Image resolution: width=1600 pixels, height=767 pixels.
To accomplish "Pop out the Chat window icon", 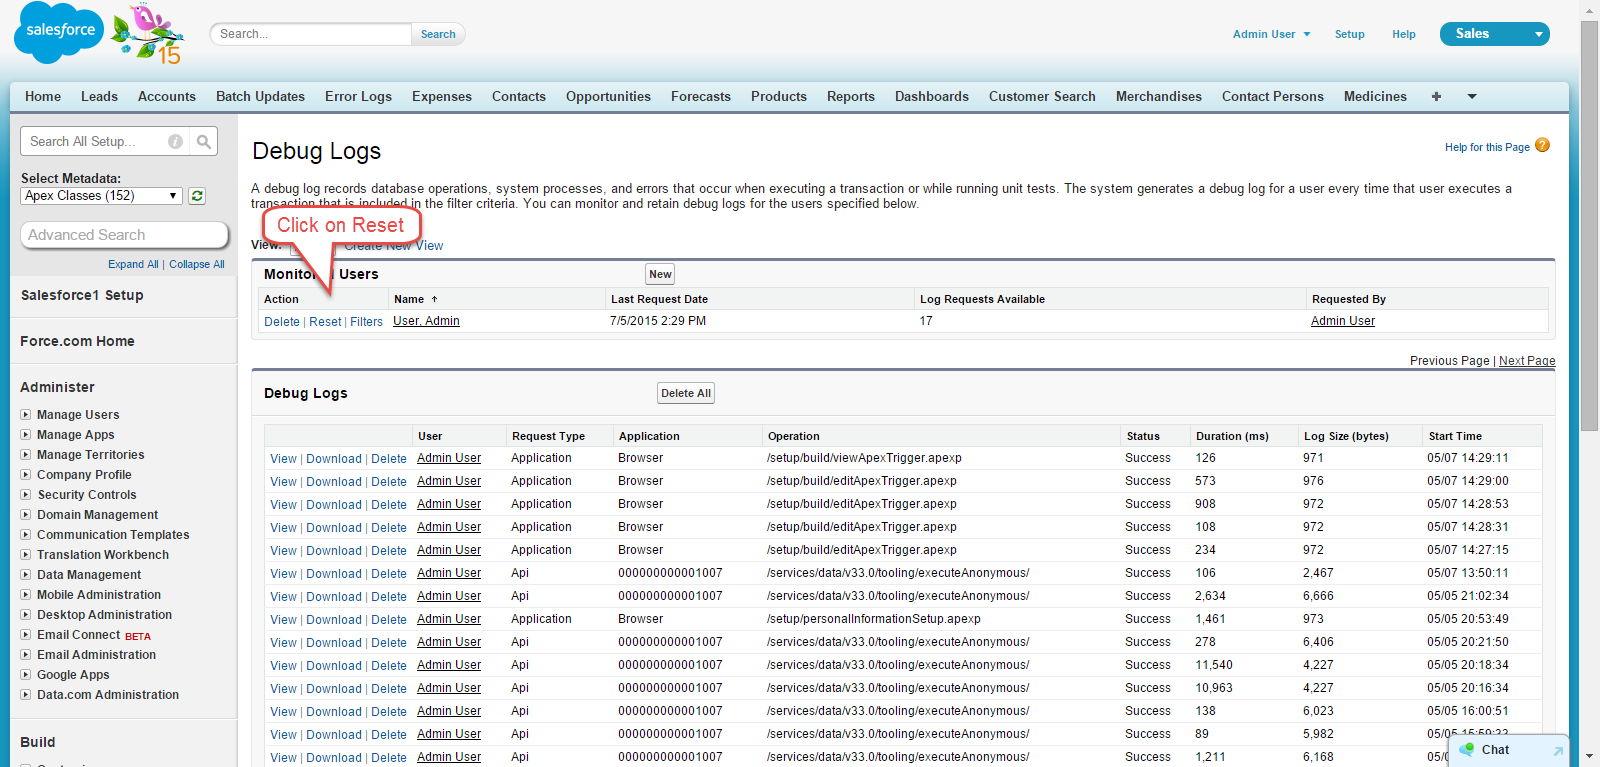I will coord(1557,750).
